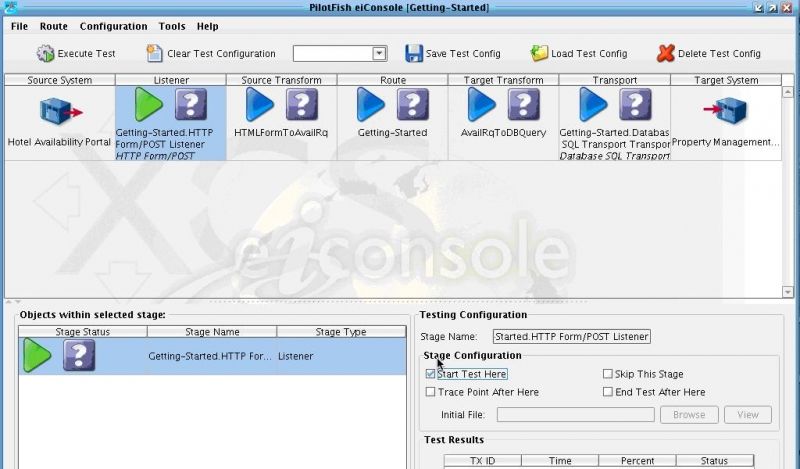The image size is (800, 469).
Task: Click the Load Test Config folder icon
Action: pyautogui.click(x=539, y=53)
